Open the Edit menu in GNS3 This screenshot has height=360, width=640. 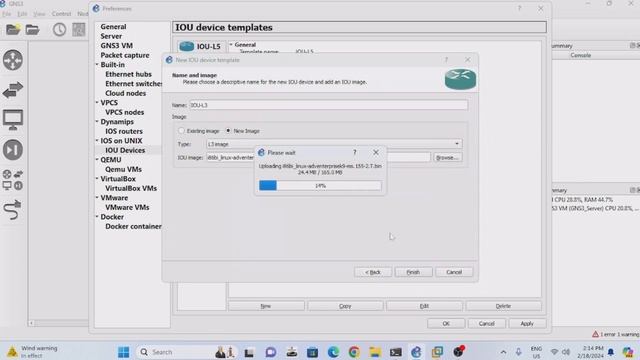tap(22, 14)
